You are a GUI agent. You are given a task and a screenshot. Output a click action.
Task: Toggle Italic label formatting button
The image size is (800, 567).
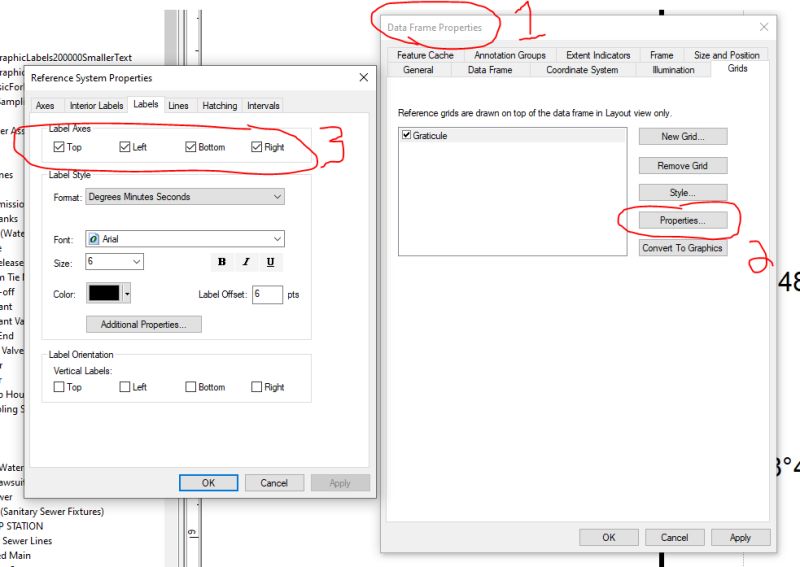click(x=246, y=262)
